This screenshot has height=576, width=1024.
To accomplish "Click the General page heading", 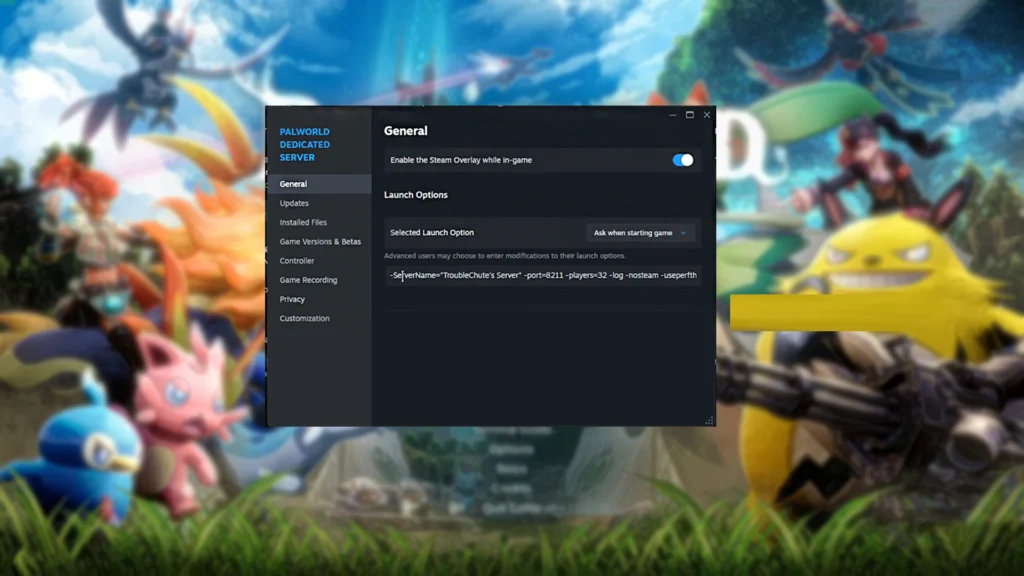I will [406, 131].
